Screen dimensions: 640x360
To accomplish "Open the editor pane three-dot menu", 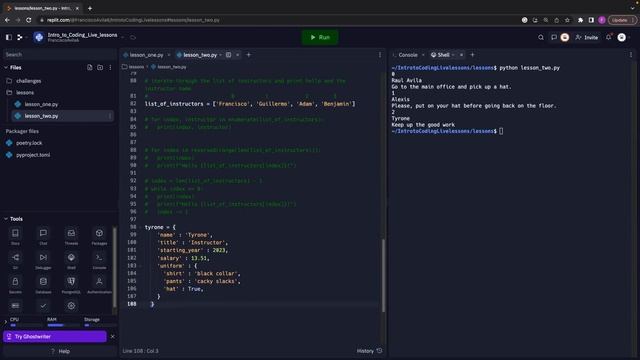I will coord(380,55).
